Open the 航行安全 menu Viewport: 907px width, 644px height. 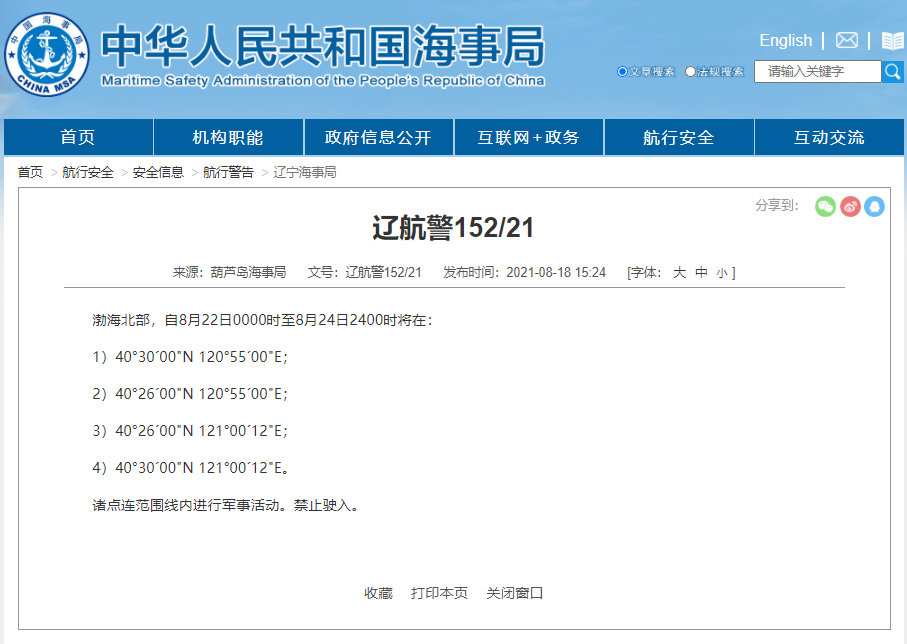(x=679, y=137)
